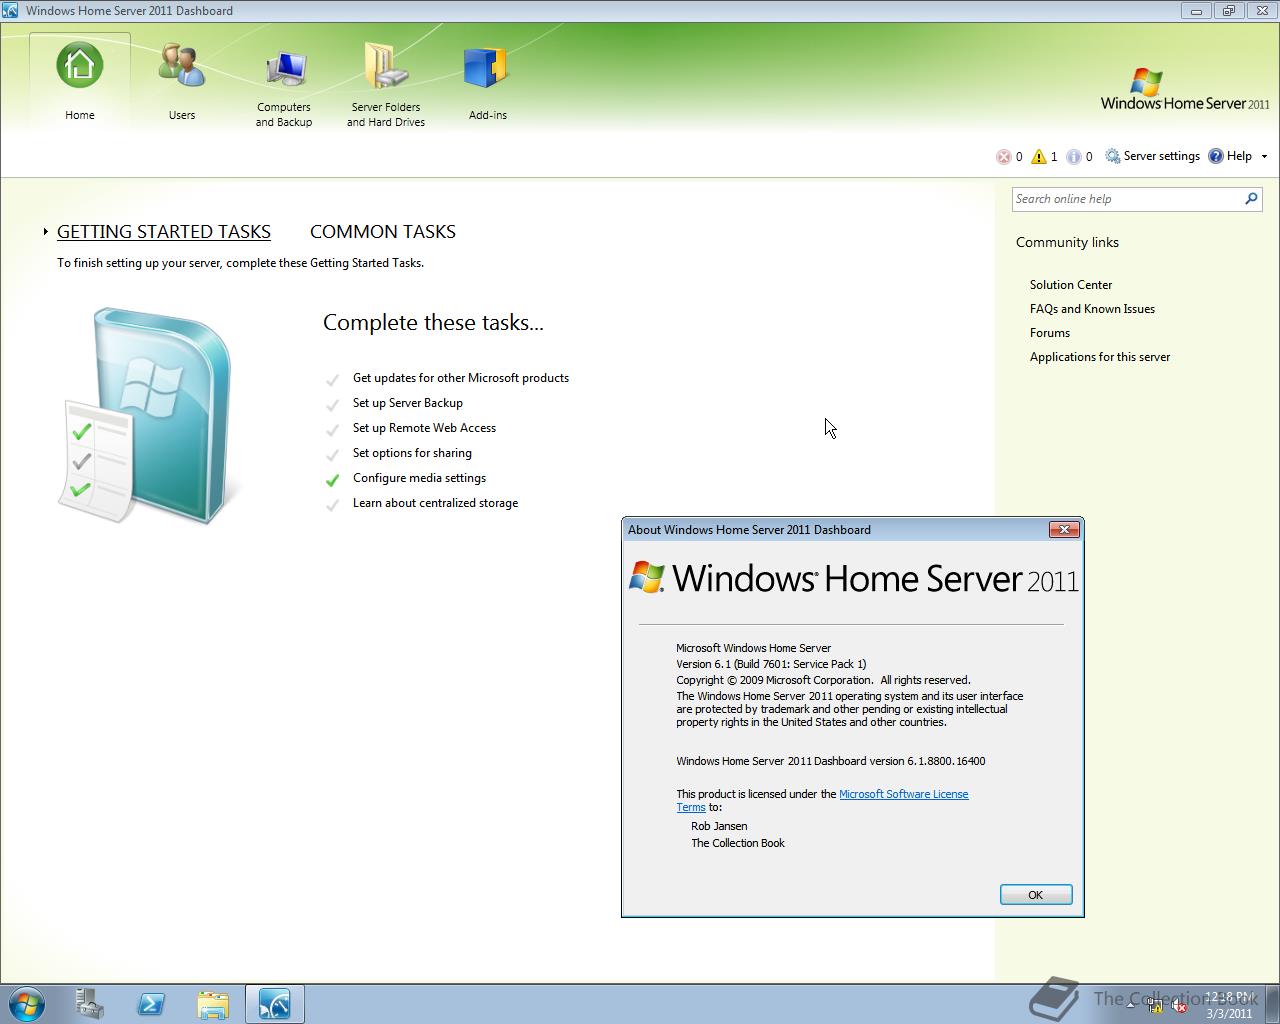This screenshot has width=1280, height=1024.
Task: Select Set up Server Backup task
Action: click(408, 403)
